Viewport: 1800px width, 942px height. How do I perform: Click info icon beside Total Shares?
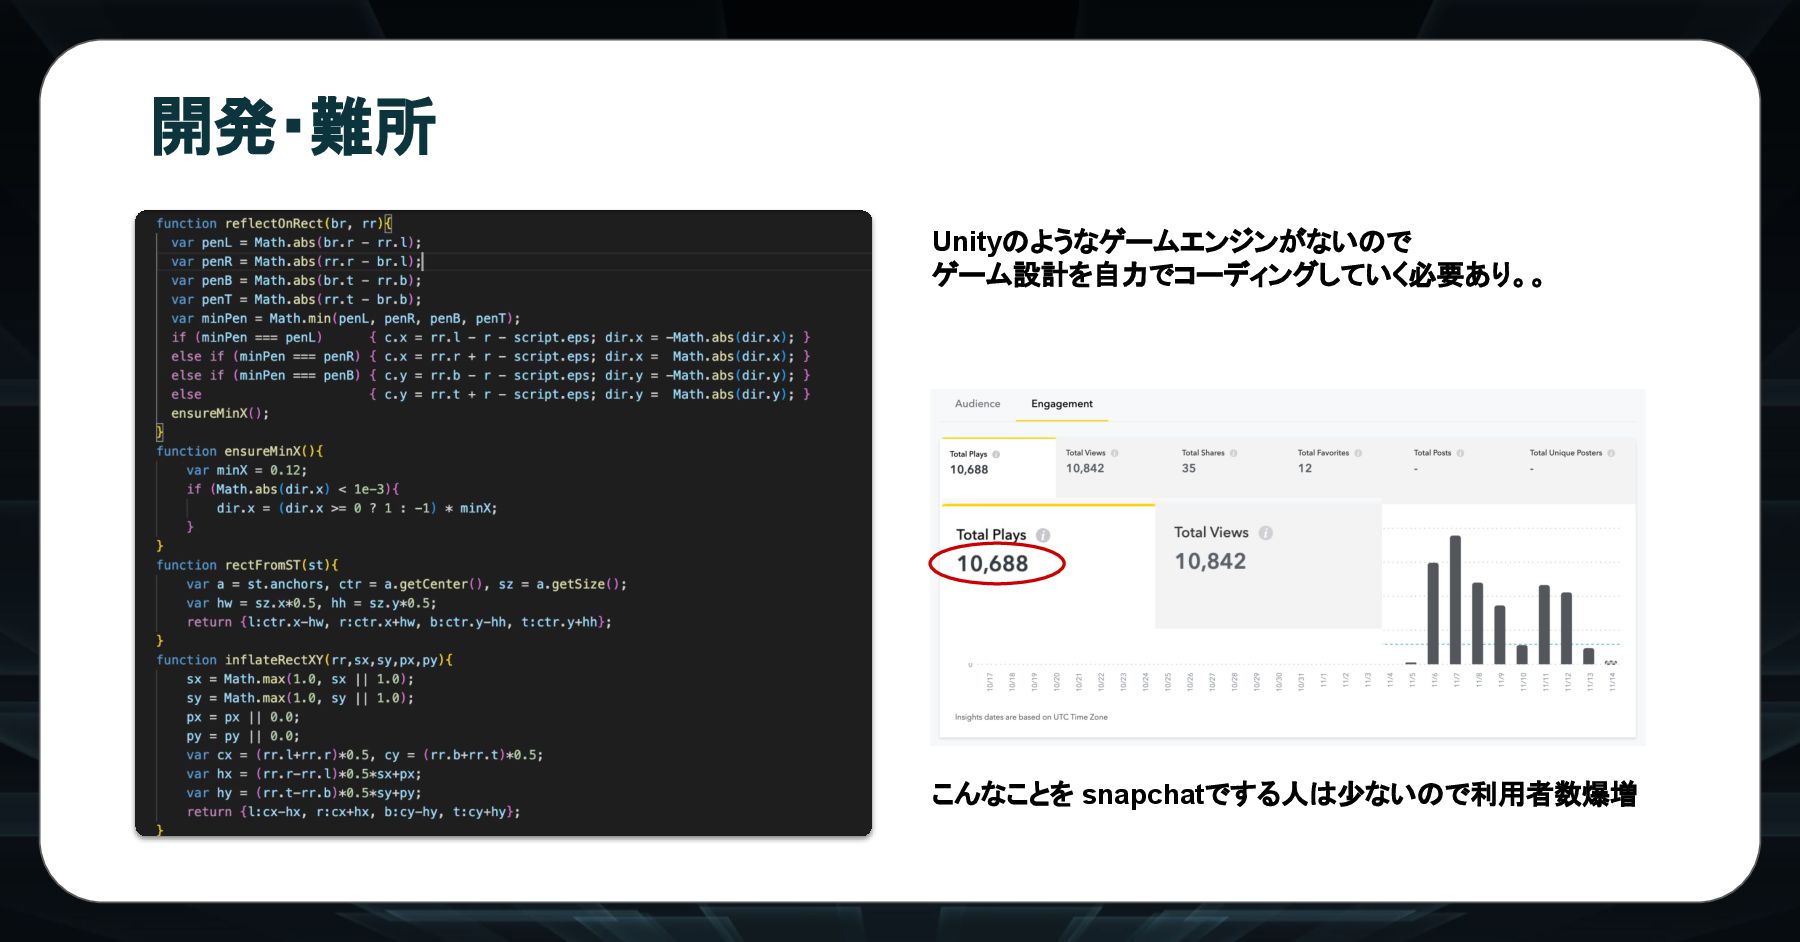coord(1233,453)
